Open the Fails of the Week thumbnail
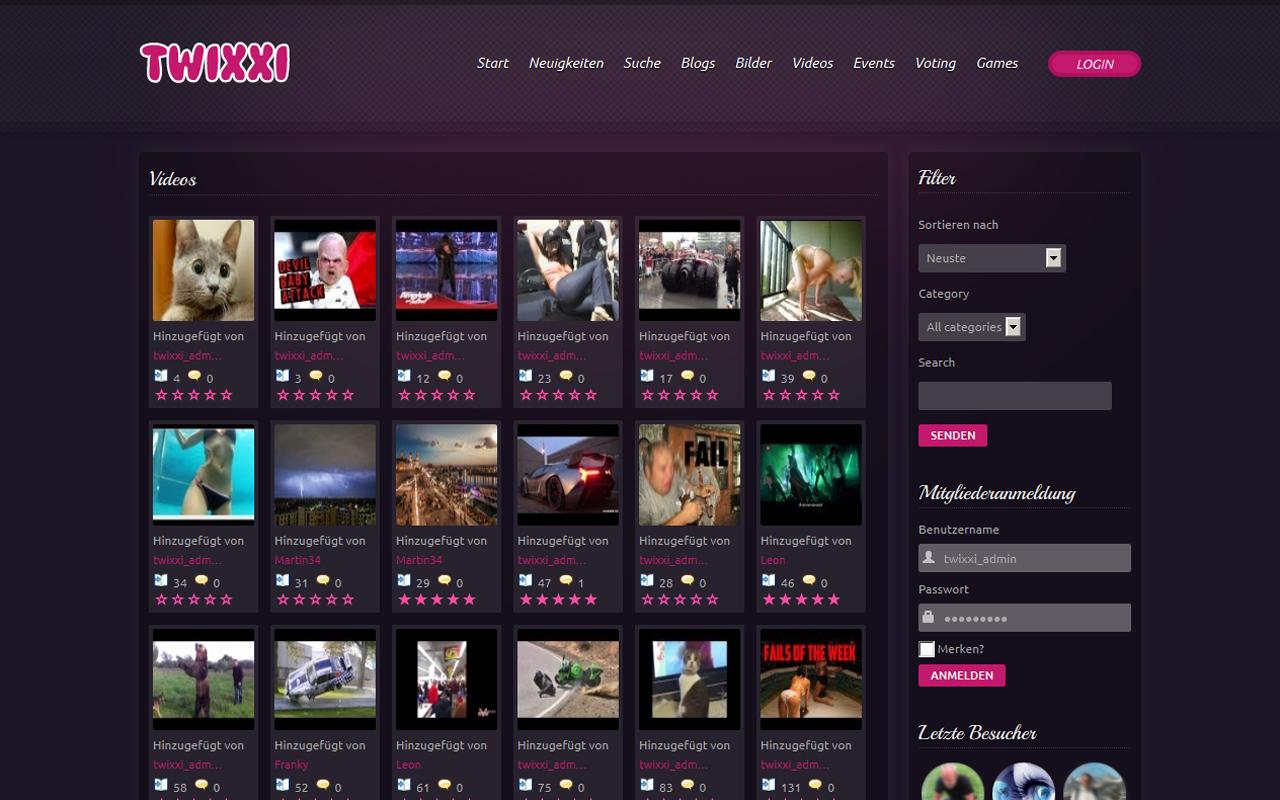This screenshot has height=800, width=1280. (x=811, y=680)
